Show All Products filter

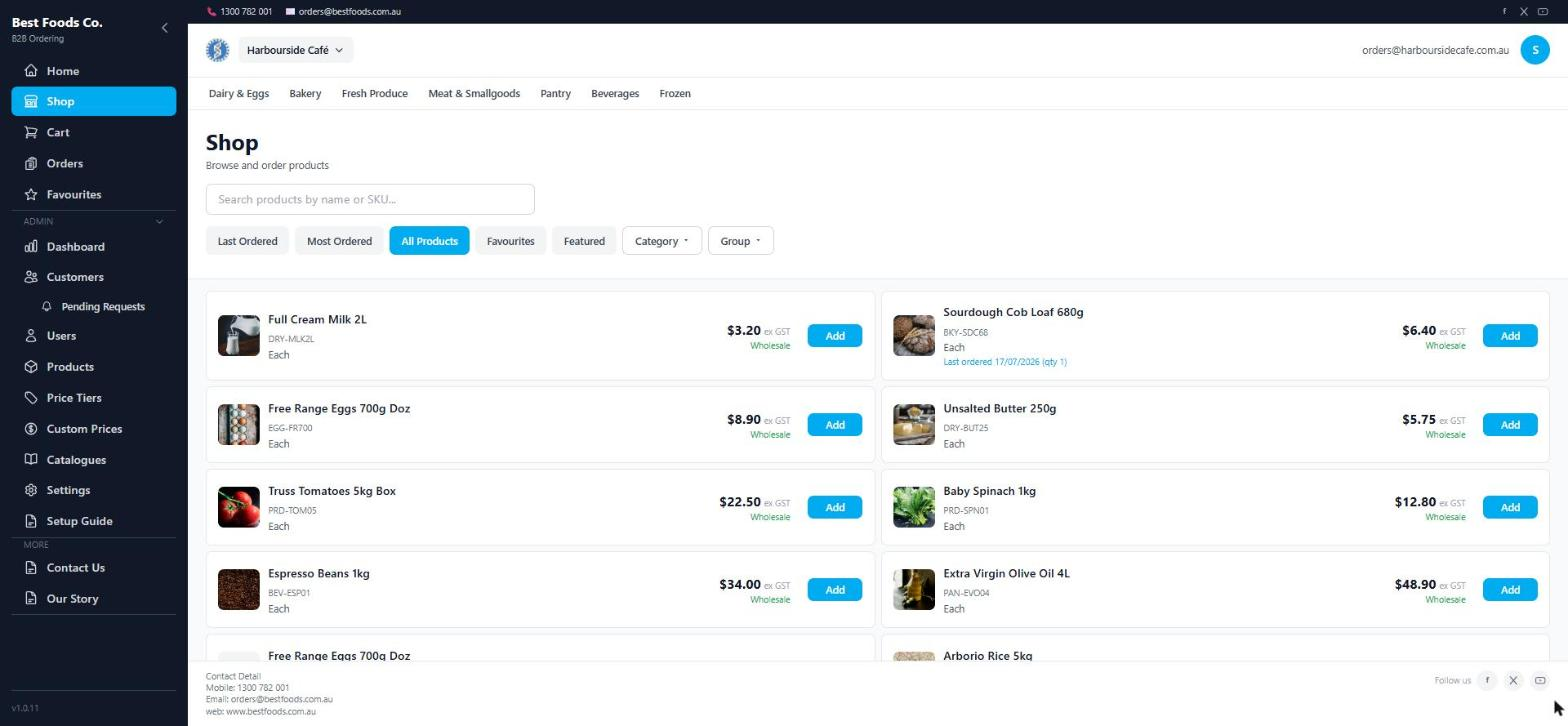click(429, 241)
